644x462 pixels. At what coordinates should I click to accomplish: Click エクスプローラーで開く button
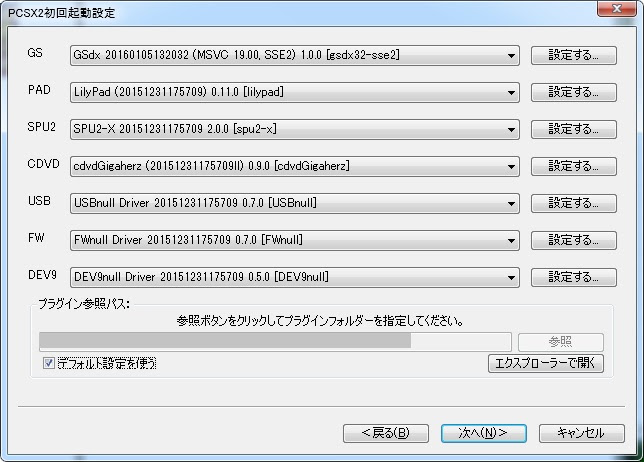(545, 363)
